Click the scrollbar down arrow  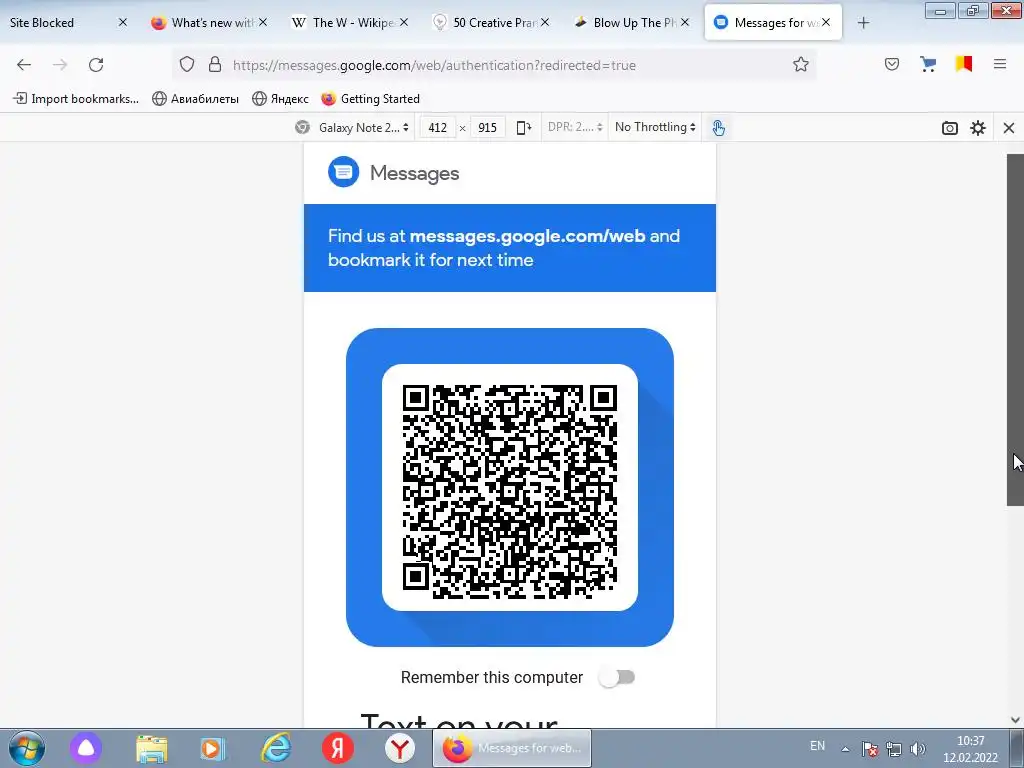click(x=1015, y=720)
